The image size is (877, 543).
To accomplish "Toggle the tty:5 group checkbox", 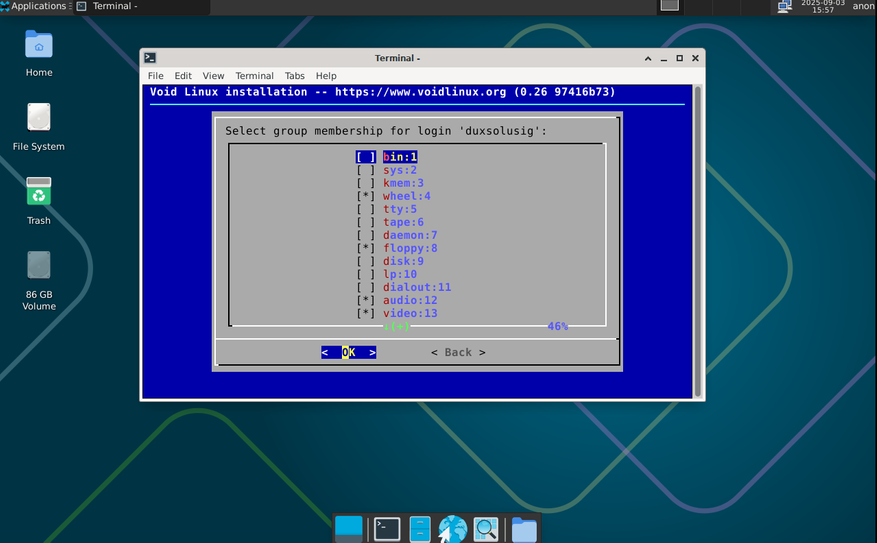I will click(x=366, y=209).
